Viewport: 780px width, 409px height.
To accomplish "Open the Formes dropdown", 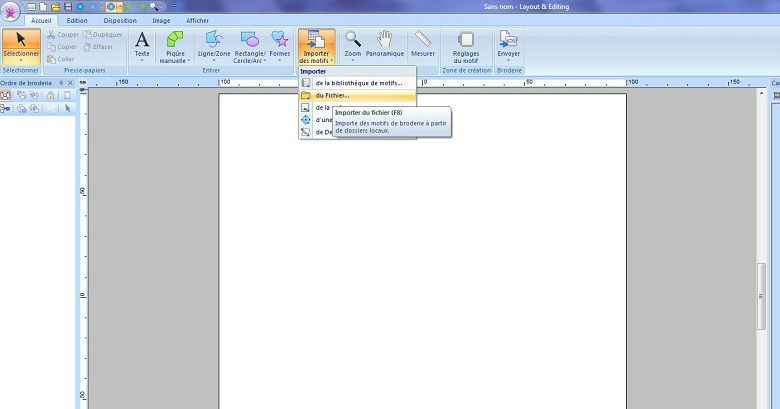I will pyautogui.click(x=280, y=60).
